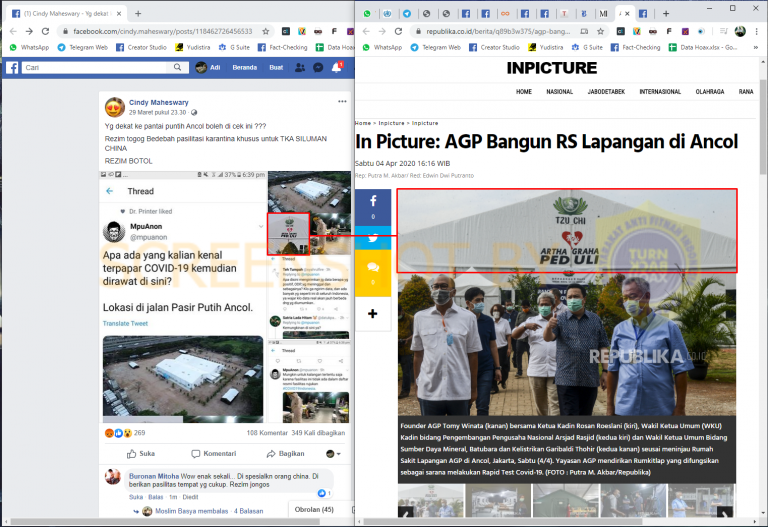
Task: Expand more share options with the plus button
Action: [x=373, y=313]
